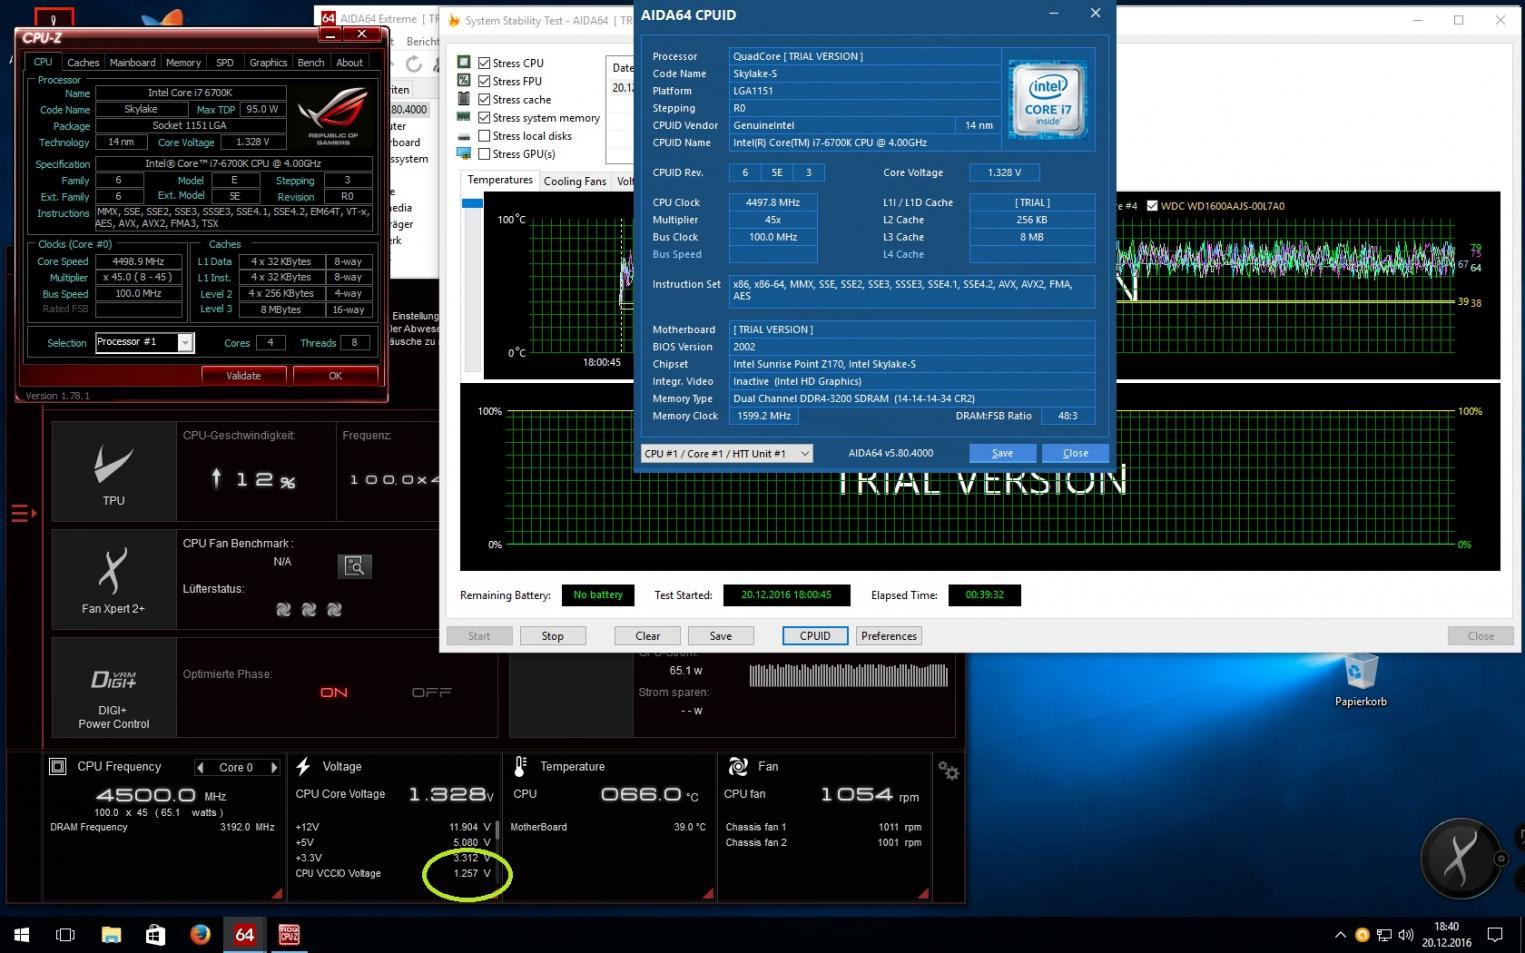Click OK in CPU-Z
Screen dimensions: 1525x953
335,376
